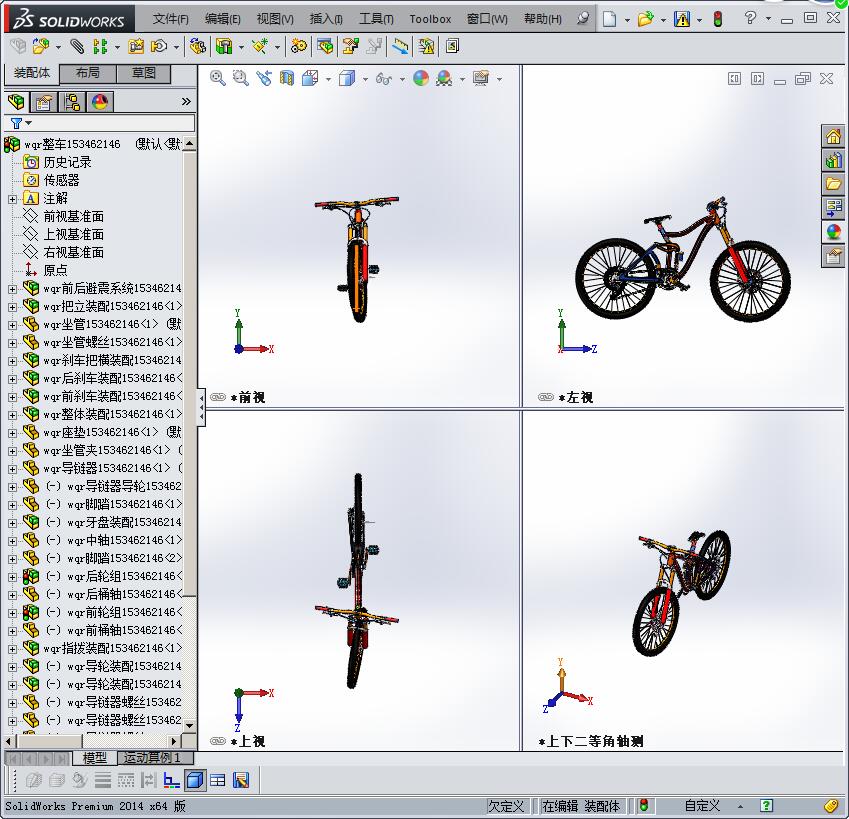The image size is (849, 819).
Task: Click the New document icon
Action: [610, 19]
